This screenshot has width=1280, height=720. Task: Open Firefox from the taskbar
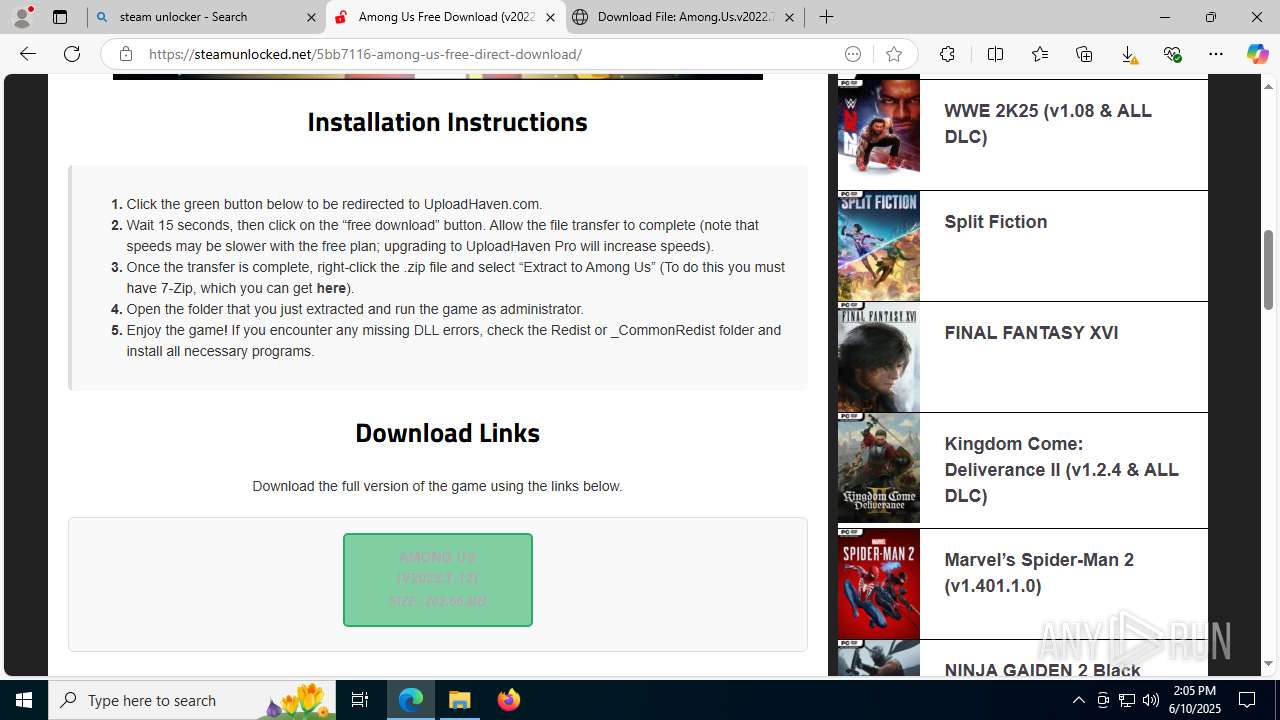508,700
